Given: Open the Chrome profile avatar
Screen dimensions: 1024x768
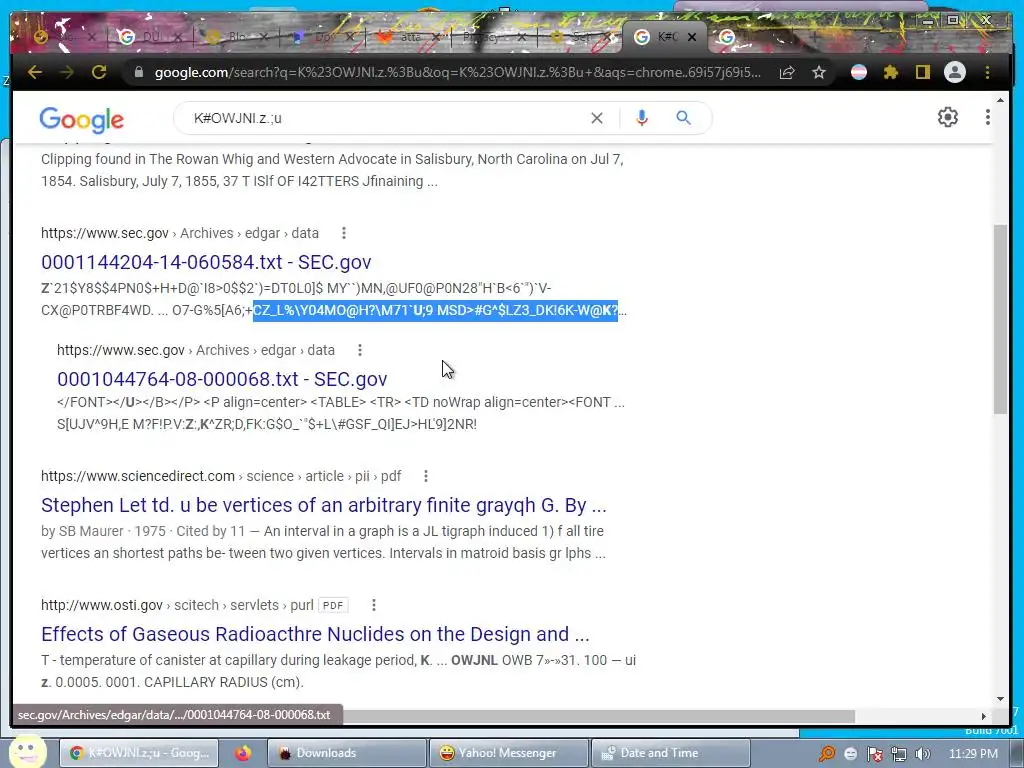Looking at the screenshot, I should [x=955, y=72].
